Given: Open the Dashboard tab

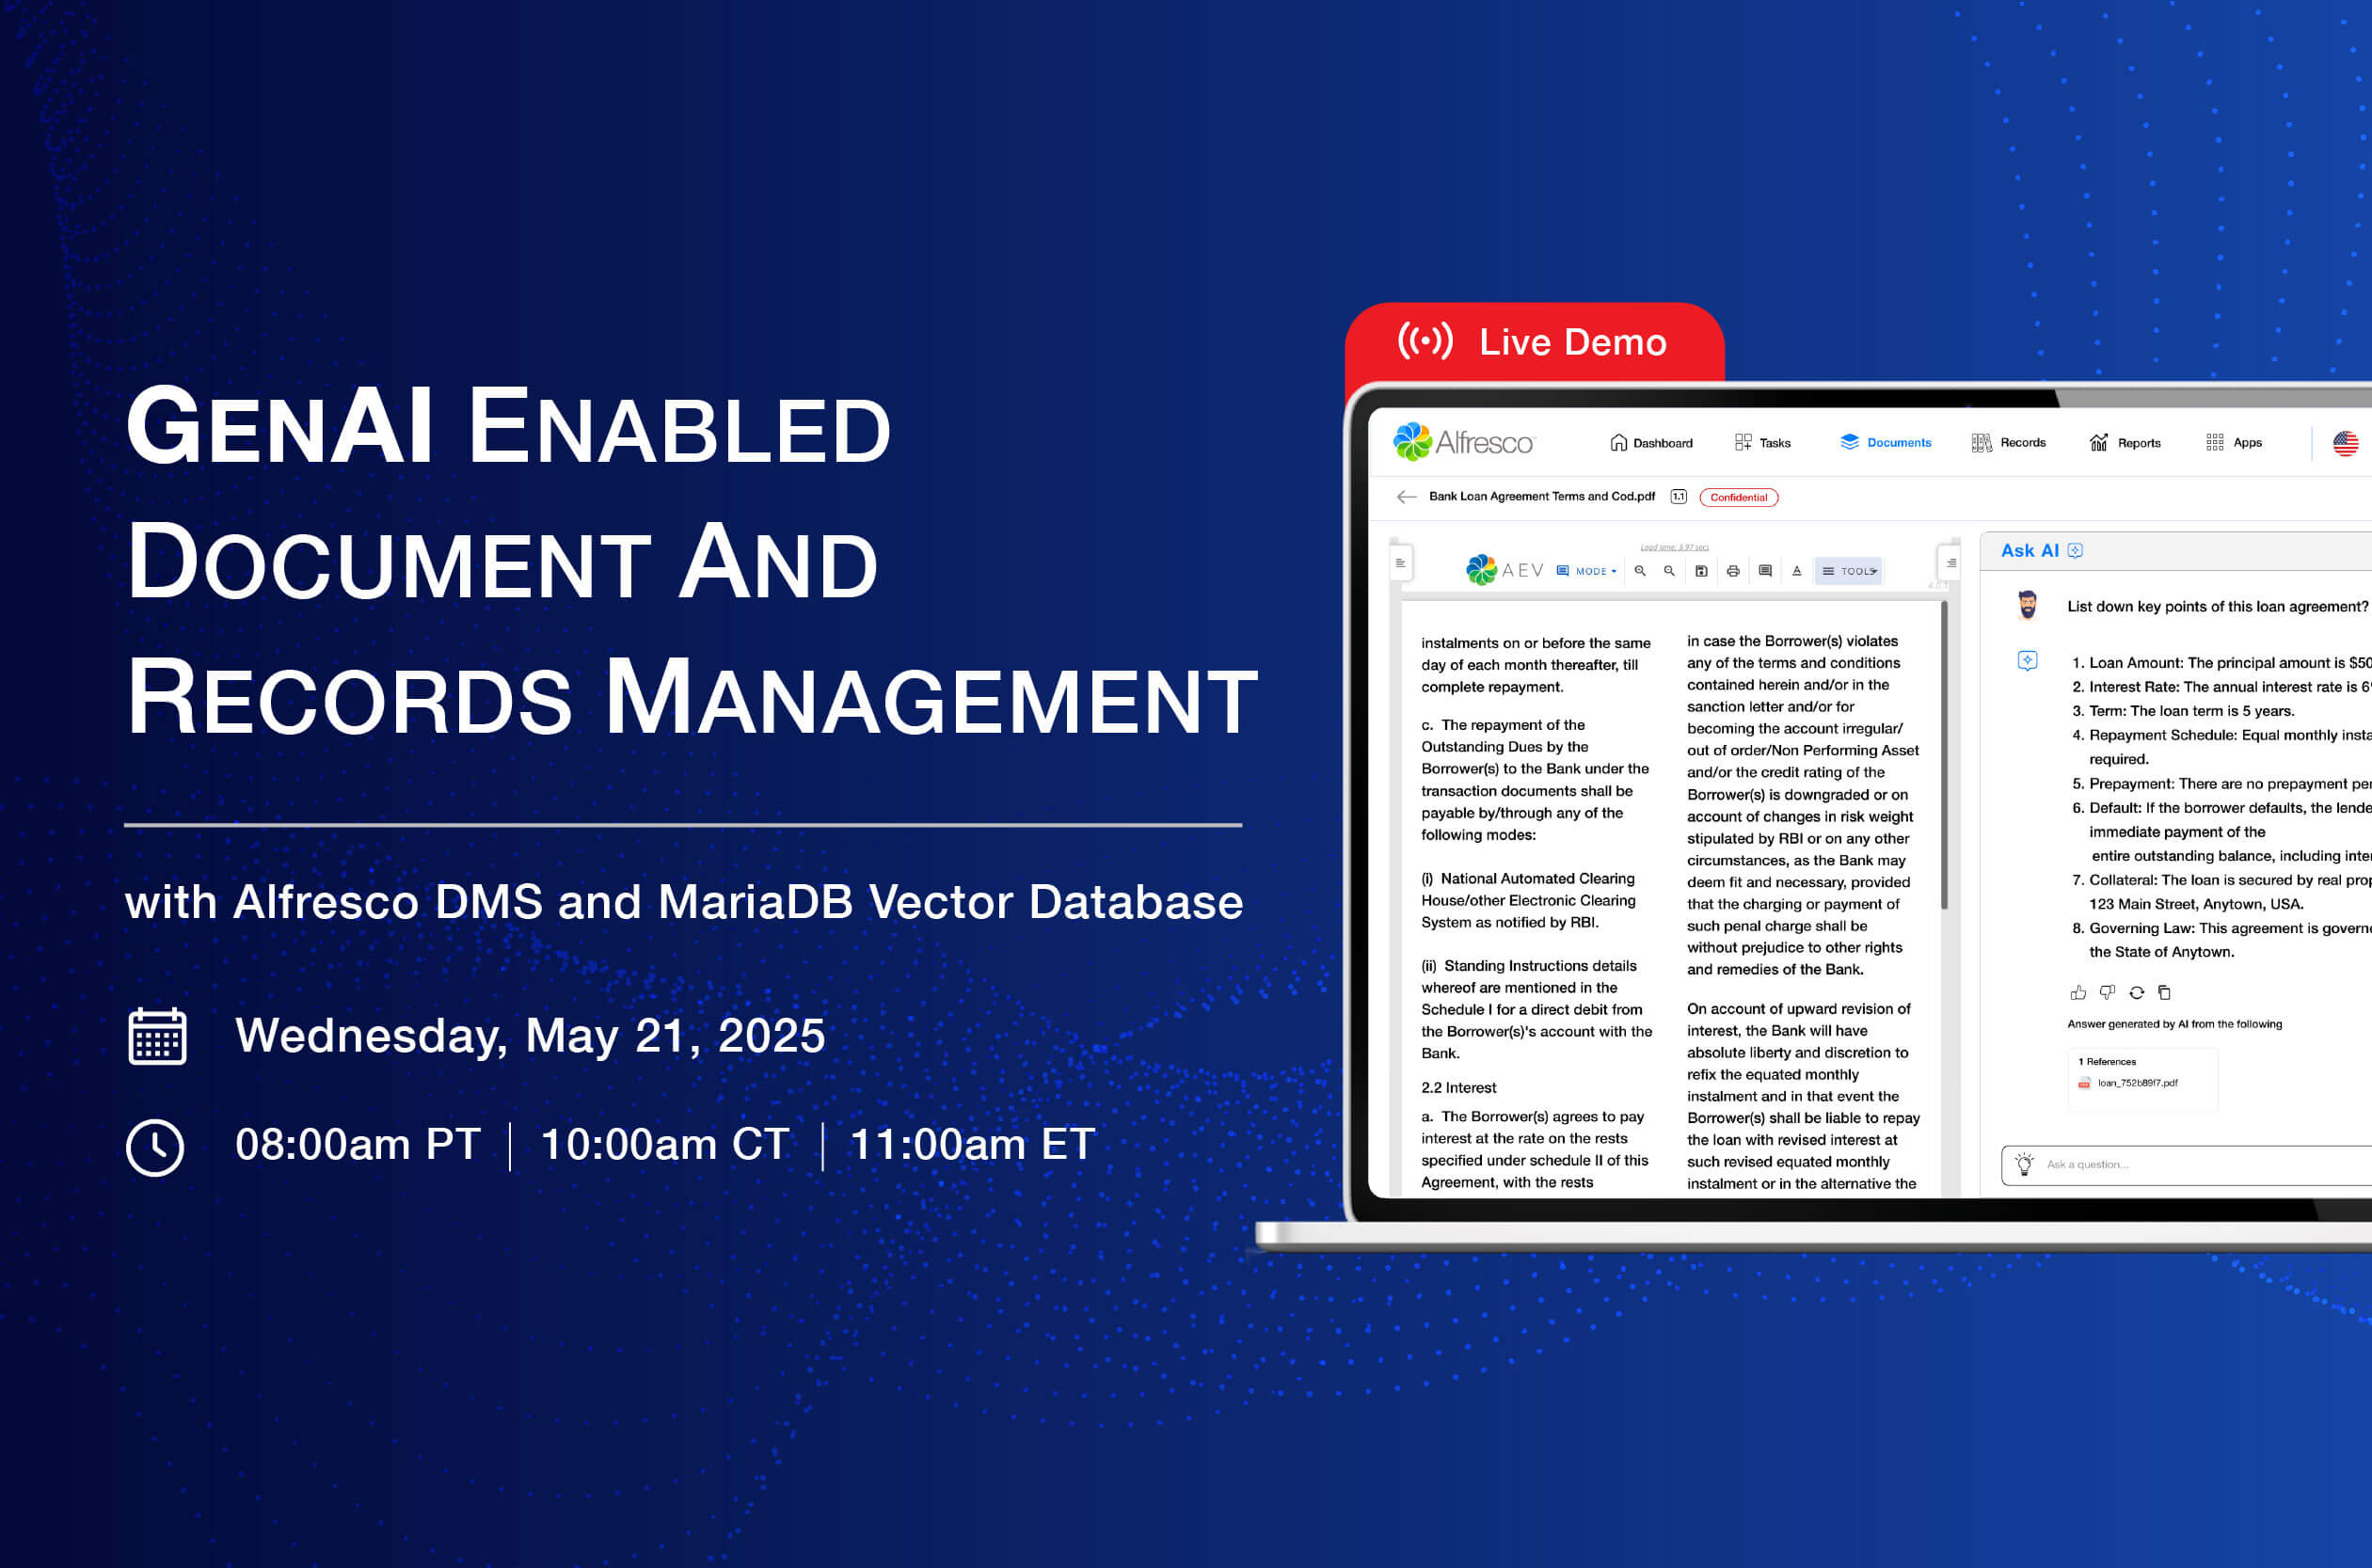Looking at the screenshot, I should click(x=1651, y=443).
